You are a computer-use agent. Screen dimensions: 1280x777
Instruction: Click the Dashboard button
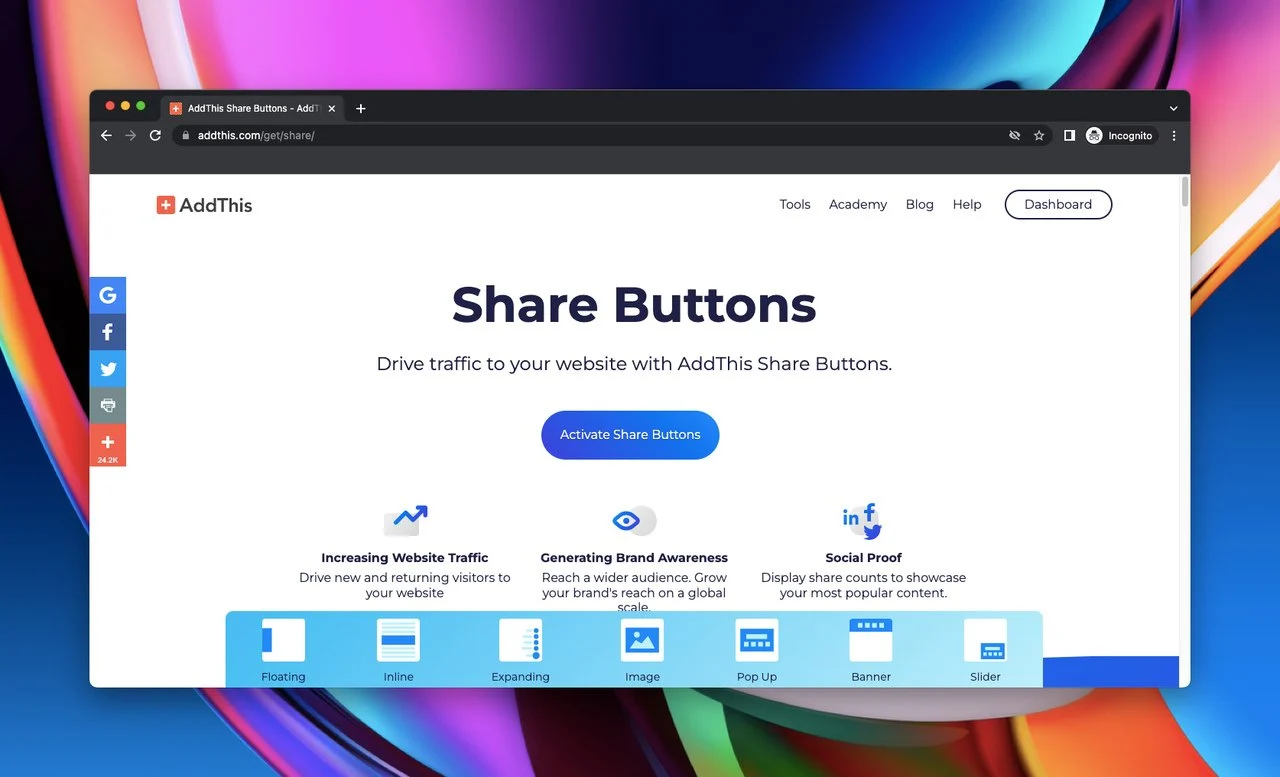(x=1058, y=204)
